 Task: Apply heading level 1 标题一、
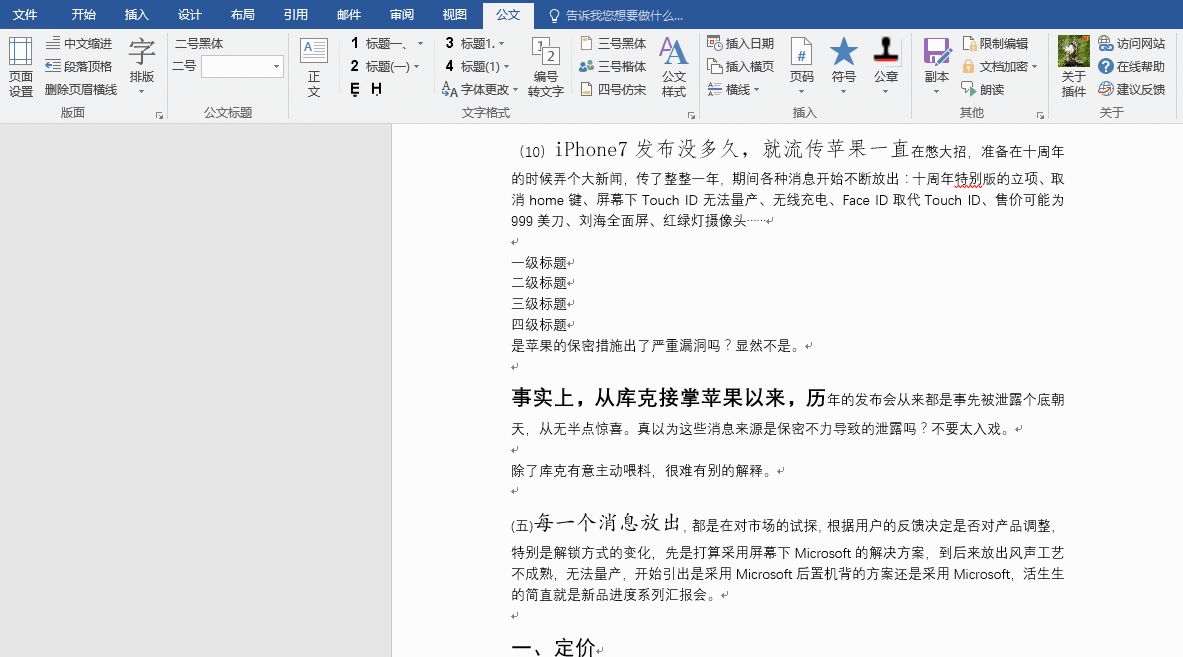pyautogui.click(x=377, y=44)
